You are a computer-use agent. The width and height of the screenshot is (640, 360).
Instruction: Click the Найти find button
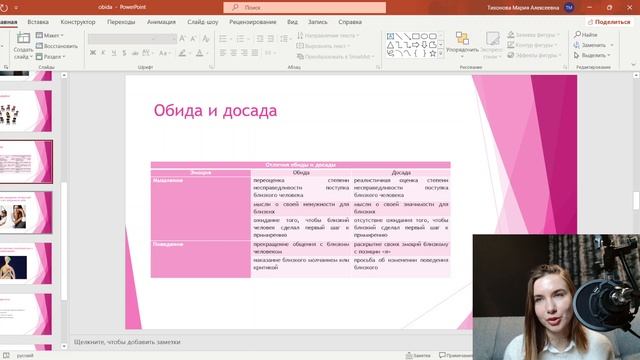point(586,35)
